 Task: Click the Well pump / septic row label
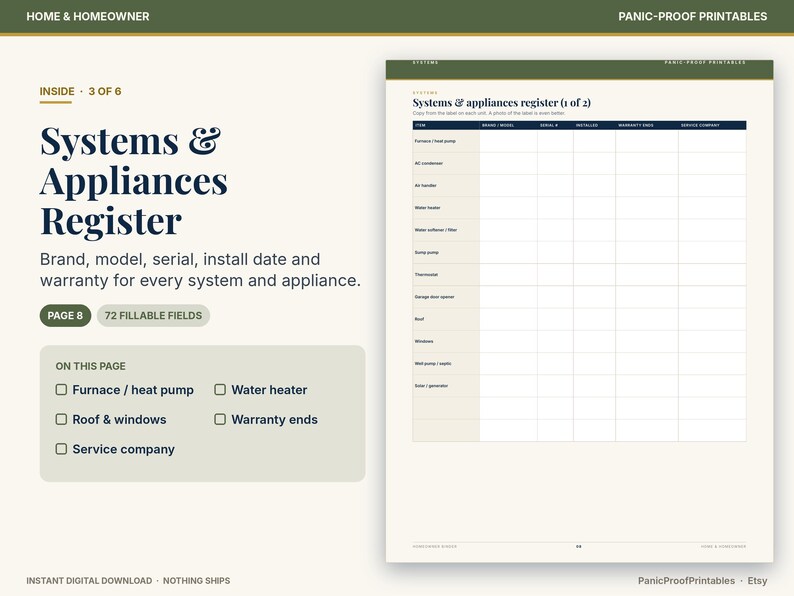coord(433,364)
